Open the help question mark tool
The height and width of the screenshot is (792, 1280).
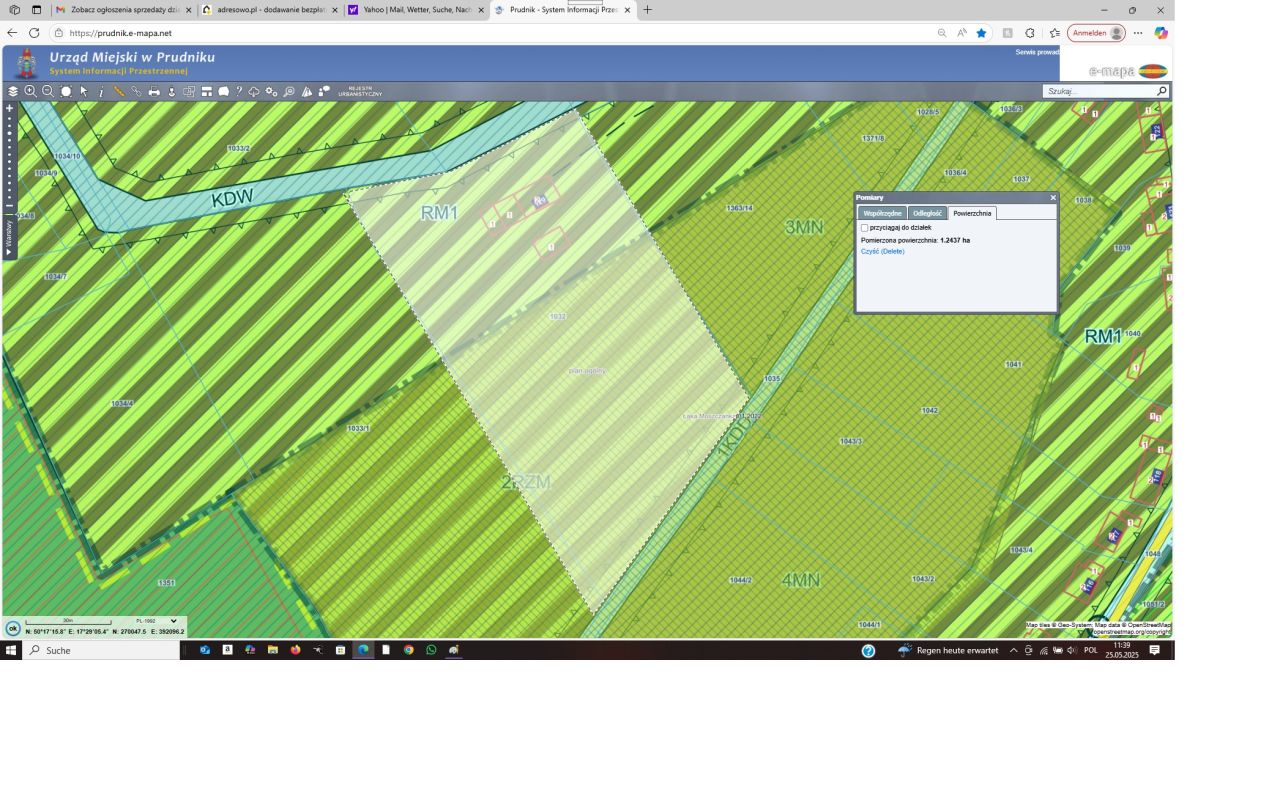[x=239, y=91]
